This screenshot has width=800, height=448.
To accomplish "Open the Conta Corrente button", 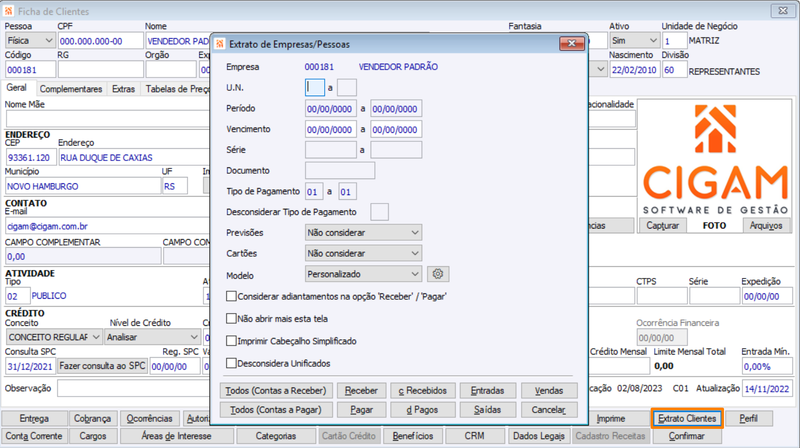I will pos(34,436).
